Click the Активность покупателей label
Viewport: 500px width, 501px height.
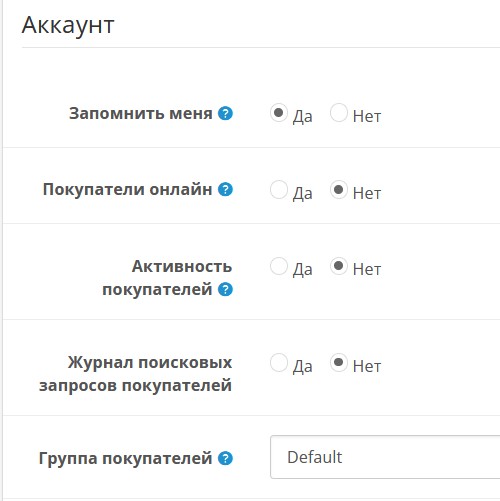[167, 278]
